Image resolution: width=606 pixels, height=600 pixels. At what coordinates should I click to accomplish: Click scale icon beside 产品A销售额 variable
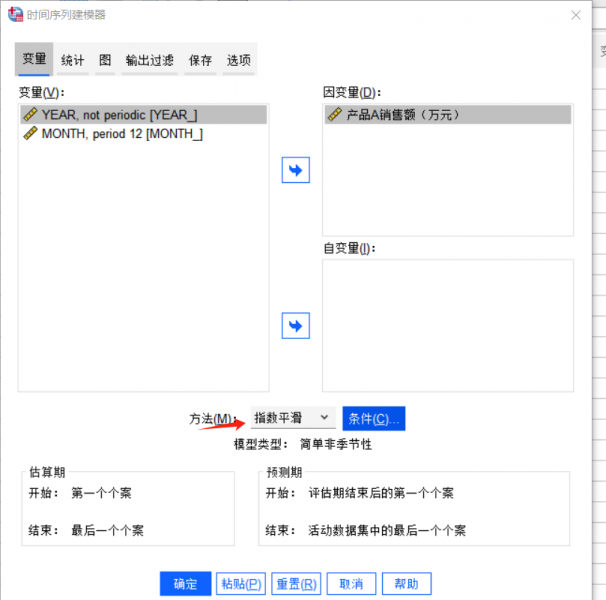point(335,114)
